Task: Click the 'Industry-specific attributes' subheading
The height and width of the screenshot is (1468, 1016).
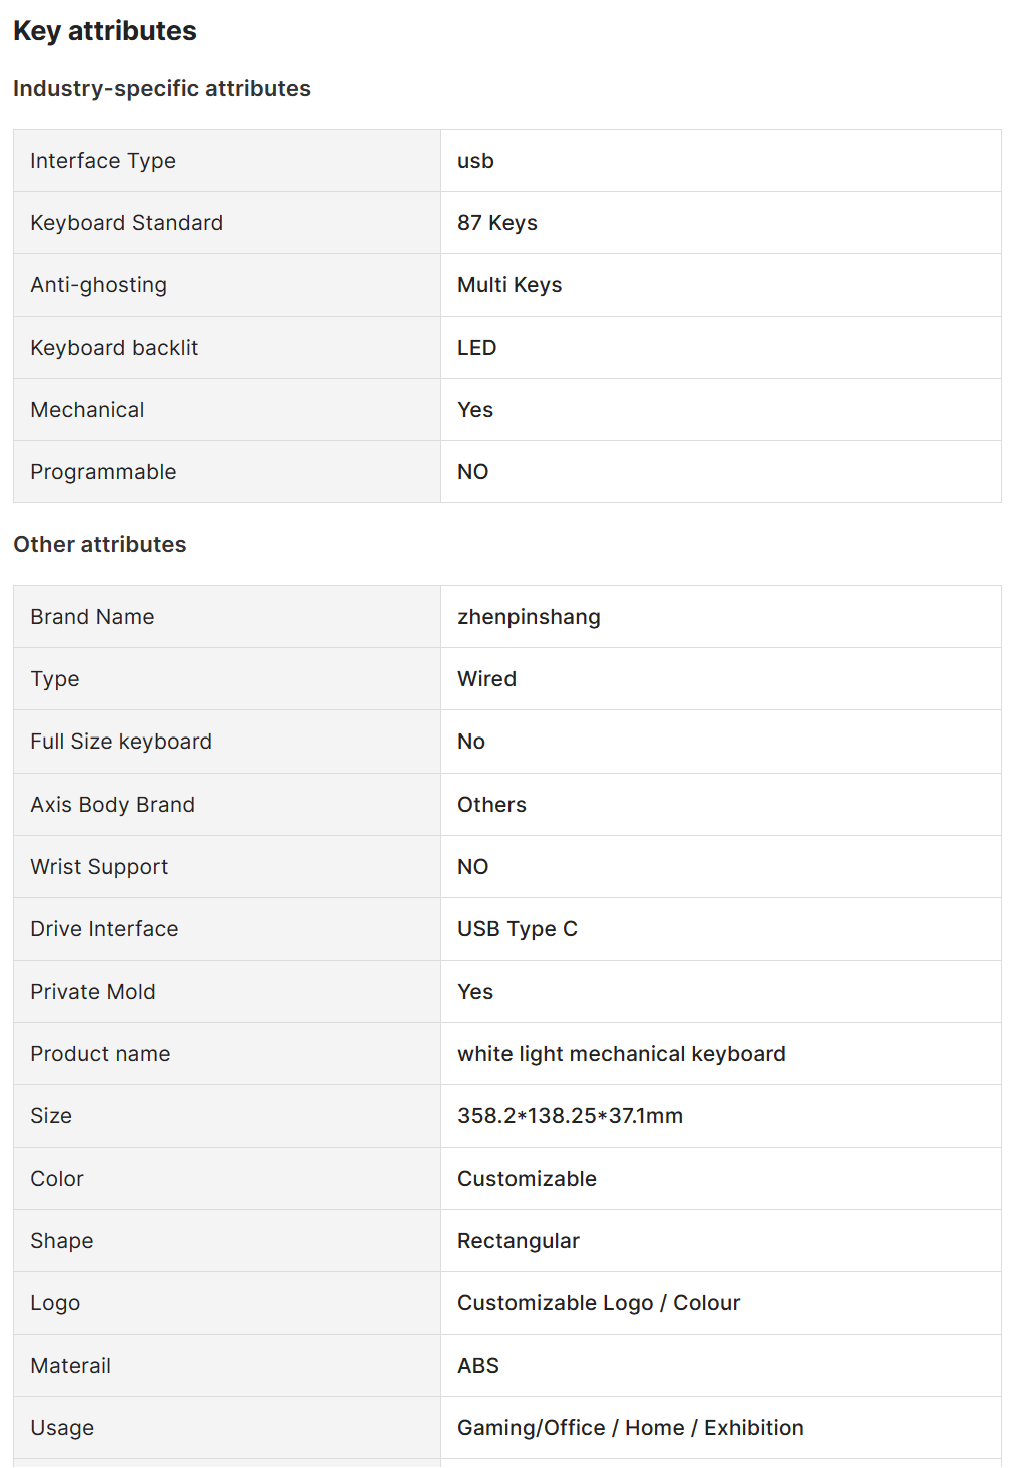Action: (x=162, y=89)
